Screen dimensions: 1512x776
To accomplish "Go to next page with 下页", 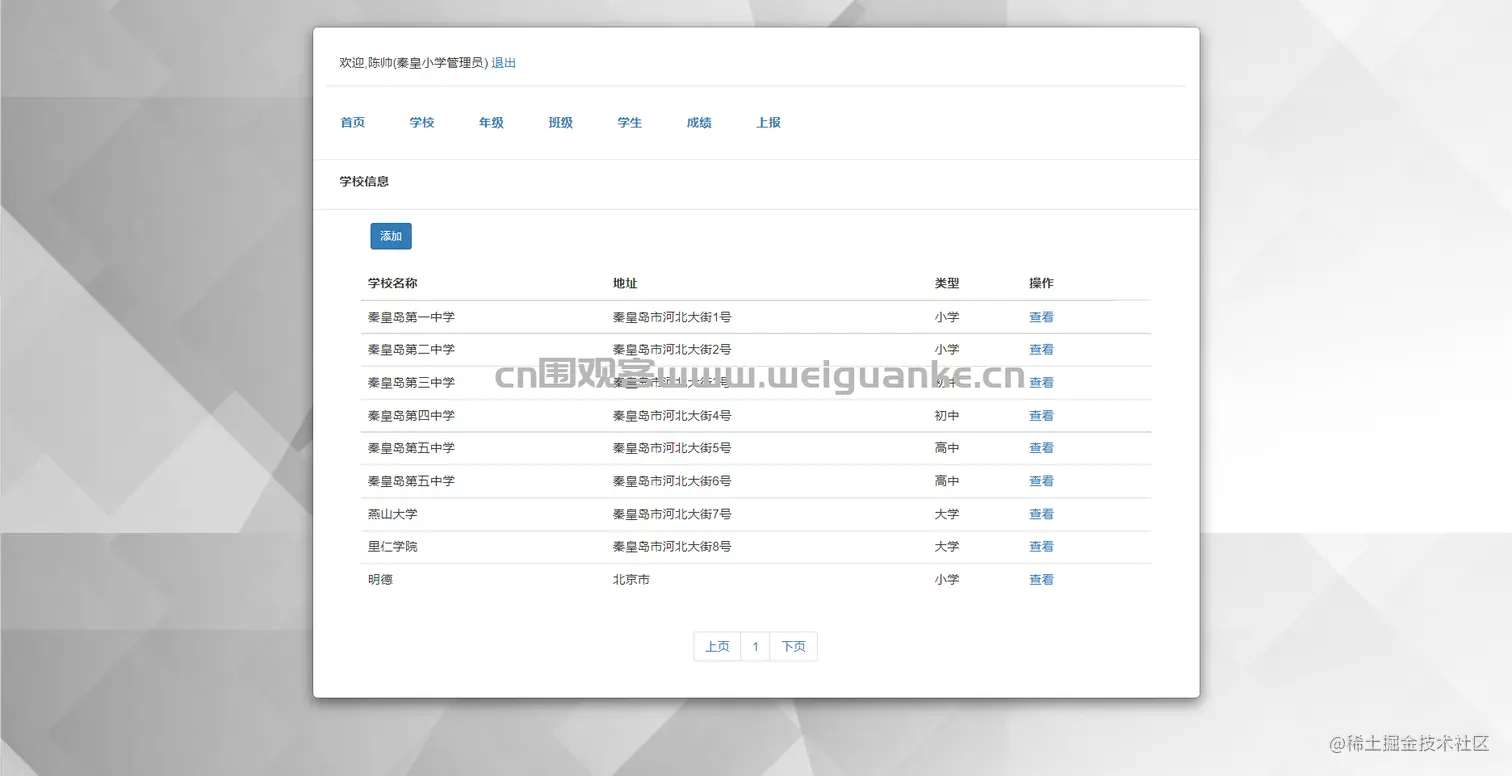I will click(793, 647).
